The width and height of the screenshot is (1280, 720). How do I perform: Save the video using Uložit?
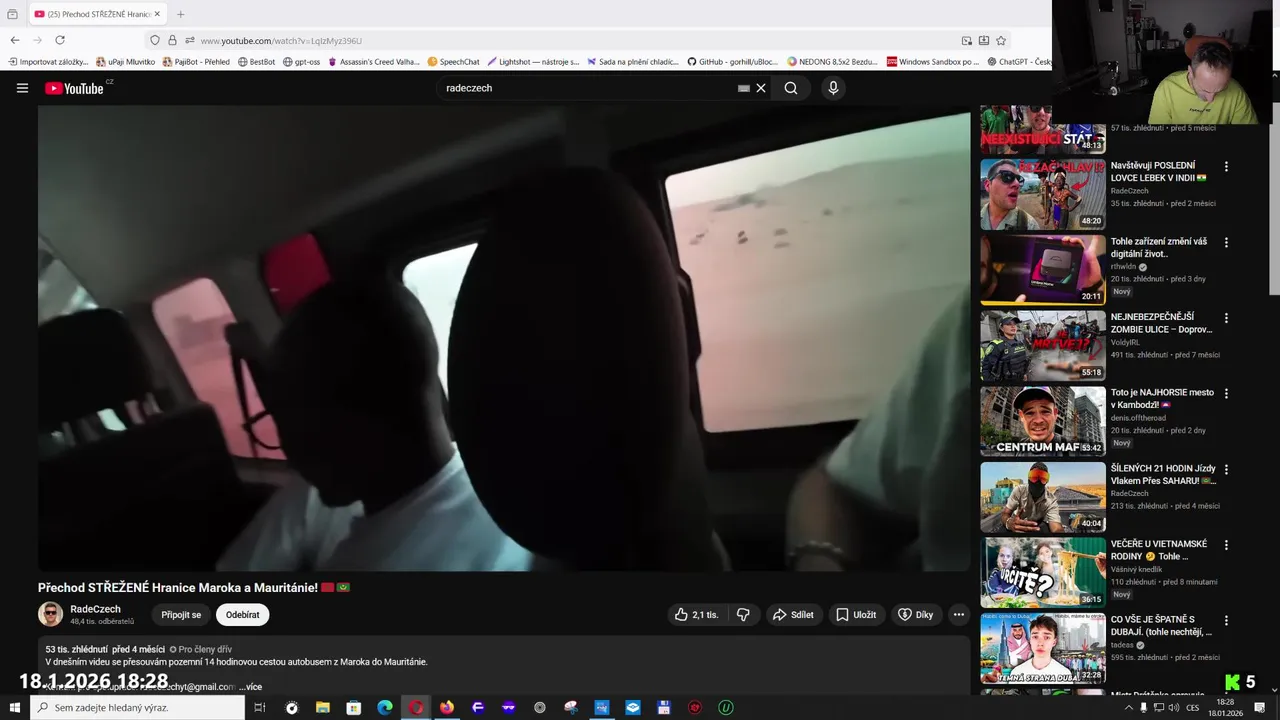(x=856, y=615)
